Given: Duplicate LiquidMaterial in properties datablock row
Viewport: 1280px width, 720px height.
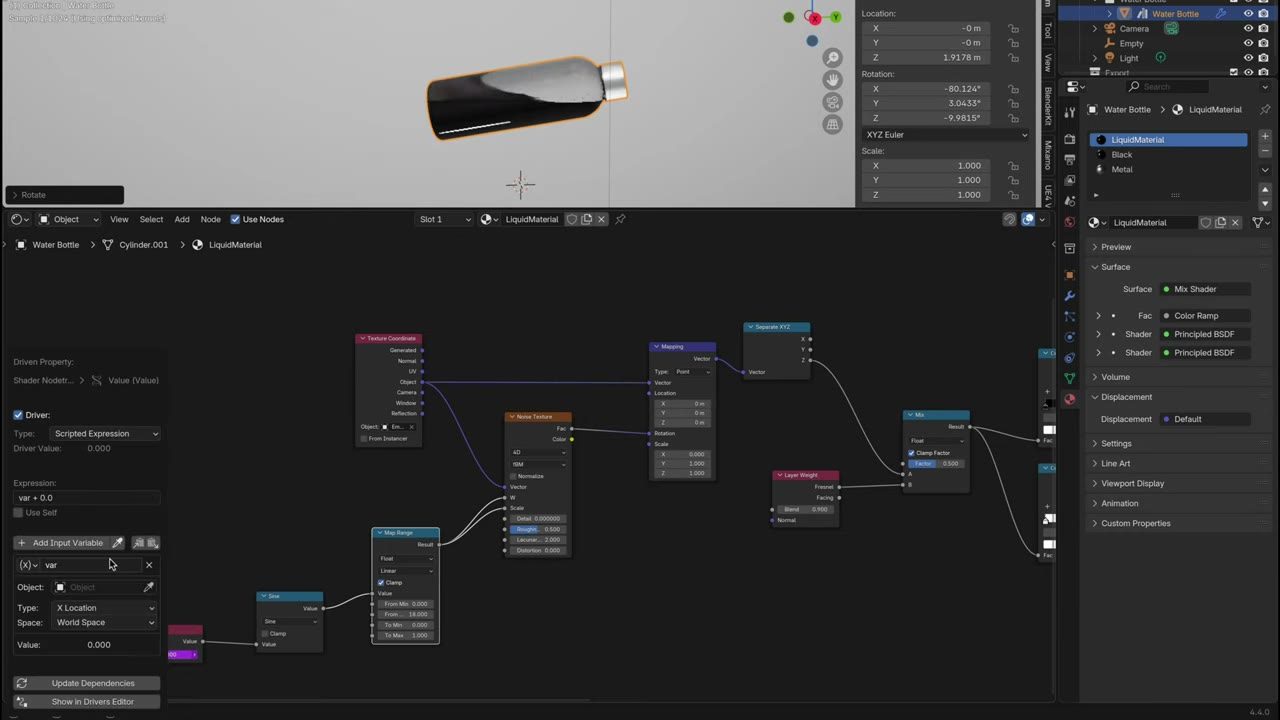Looking at the screenshot, I should pos(1220,223).
